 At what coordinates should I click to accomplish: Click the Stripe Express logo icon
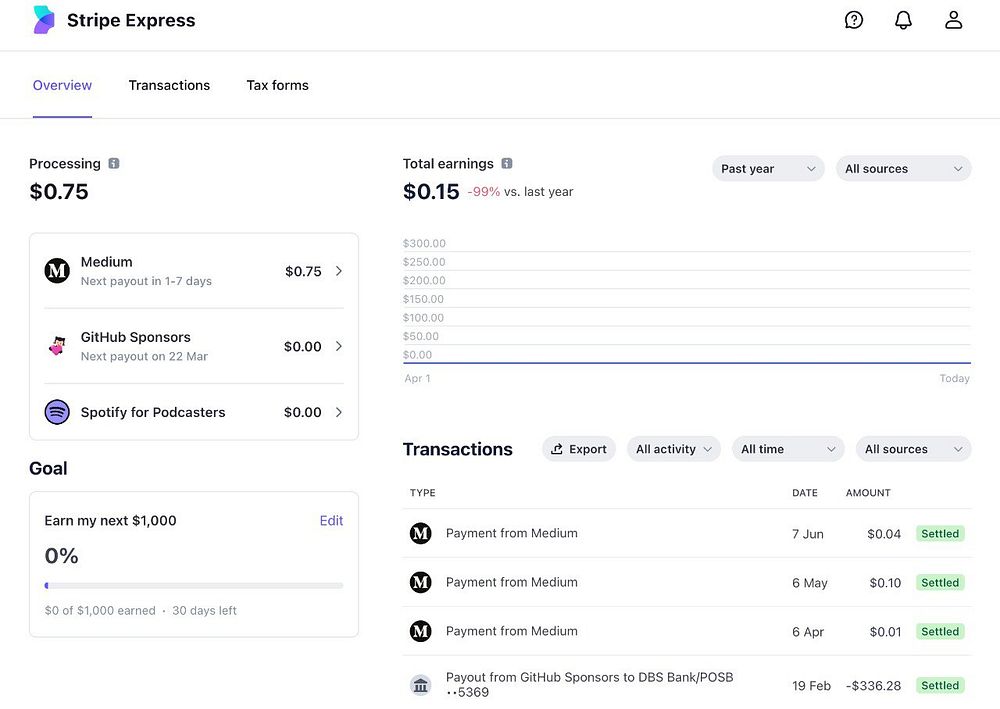[44, 20]
